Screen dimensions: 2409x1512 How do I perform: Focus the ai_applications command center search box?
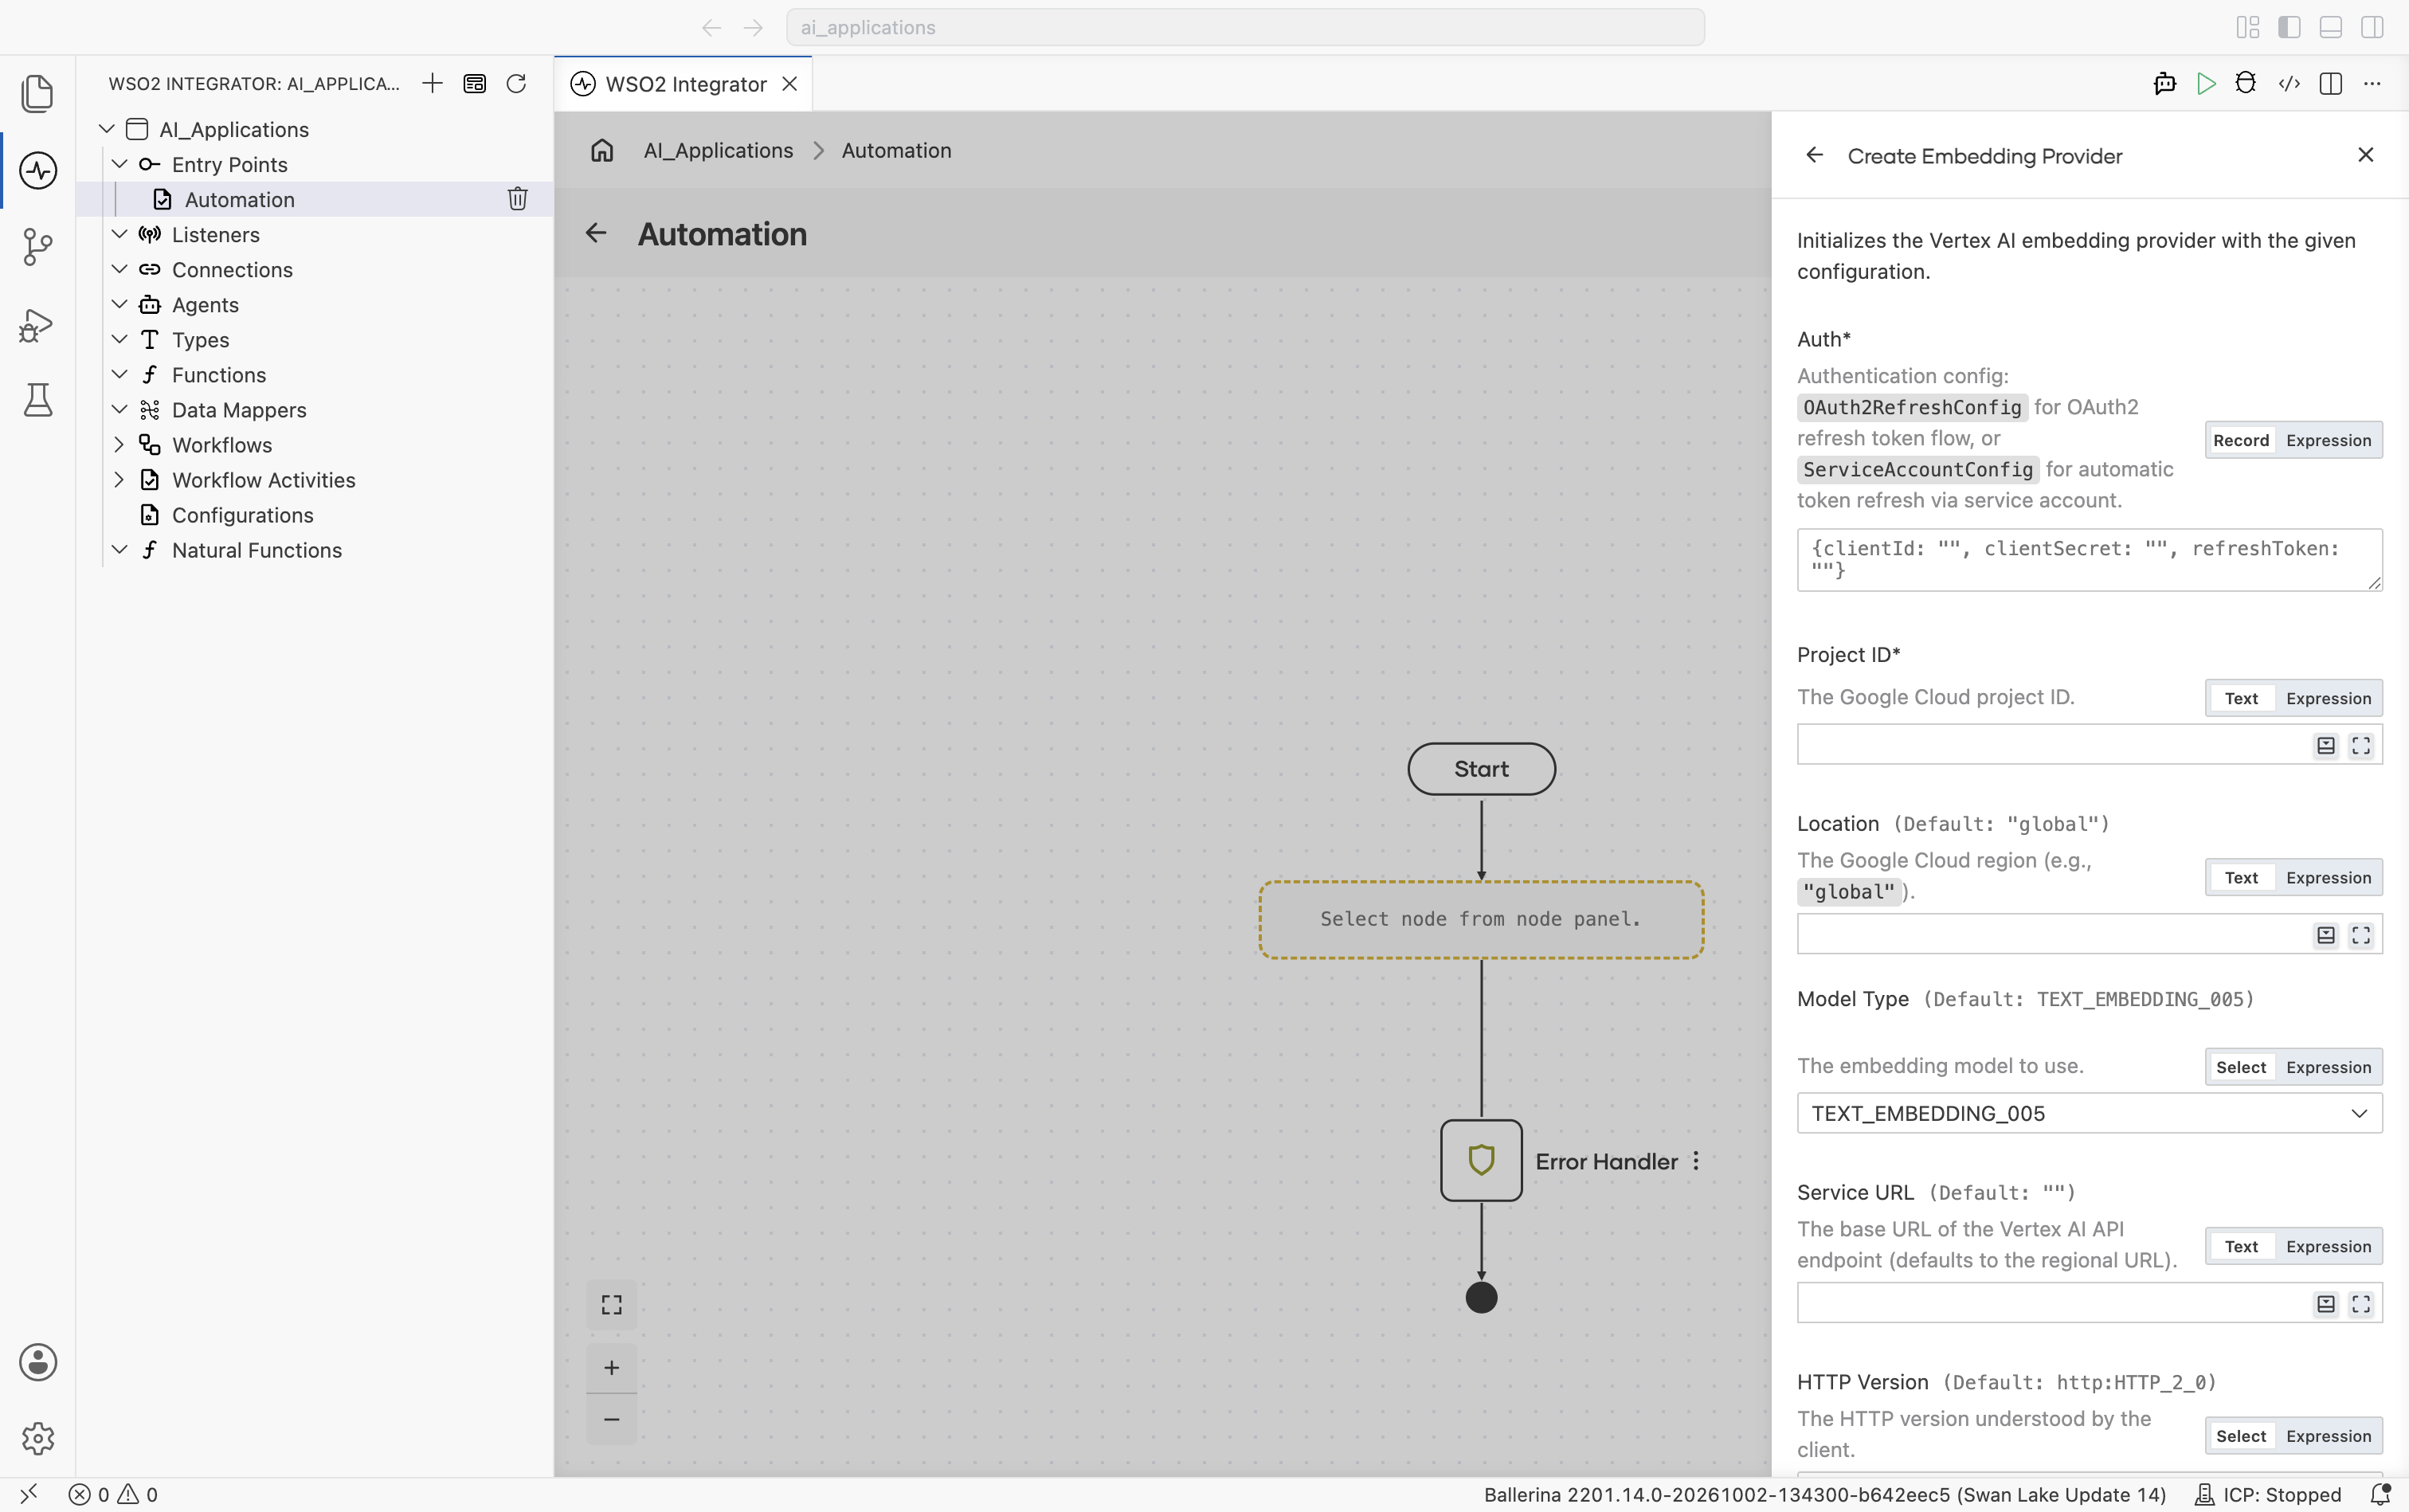point(1245,27)
